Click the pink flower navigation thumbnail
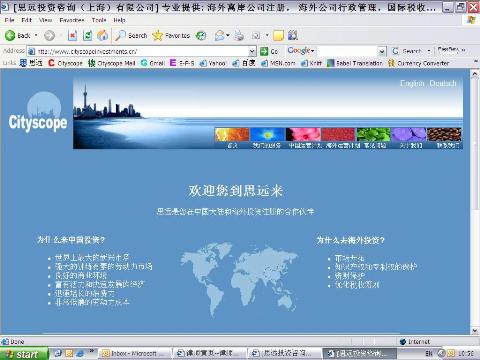 [303, 135]
